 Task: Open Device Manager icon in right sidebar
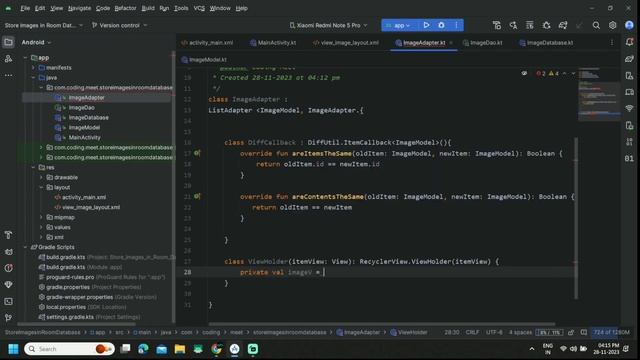point(629,76)
